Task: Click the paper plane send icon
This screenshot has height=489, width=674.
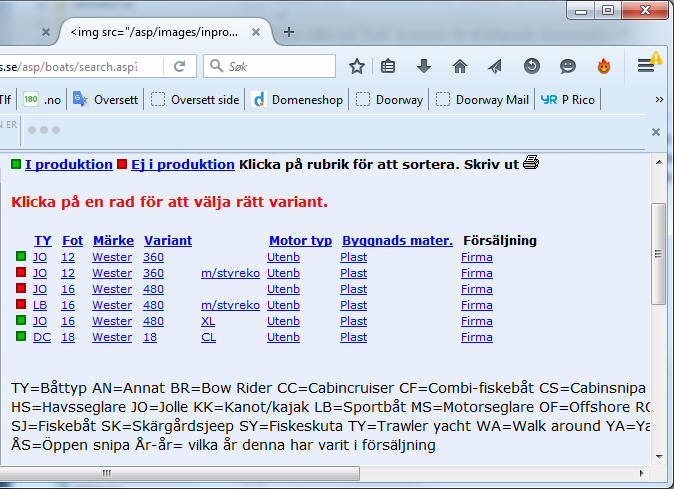Action: (495, 66)
